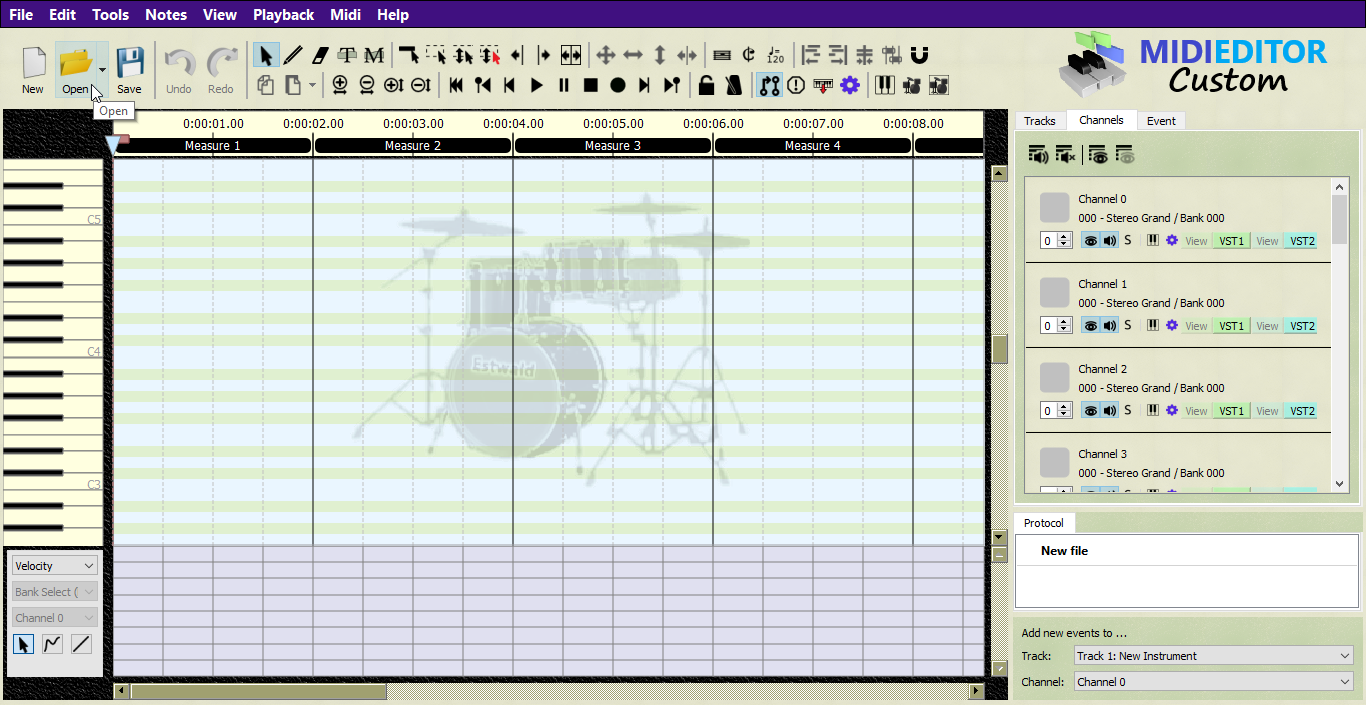Click the magnet snap icon
This screenshot has width=1366, height=705.
coord(920,55)
